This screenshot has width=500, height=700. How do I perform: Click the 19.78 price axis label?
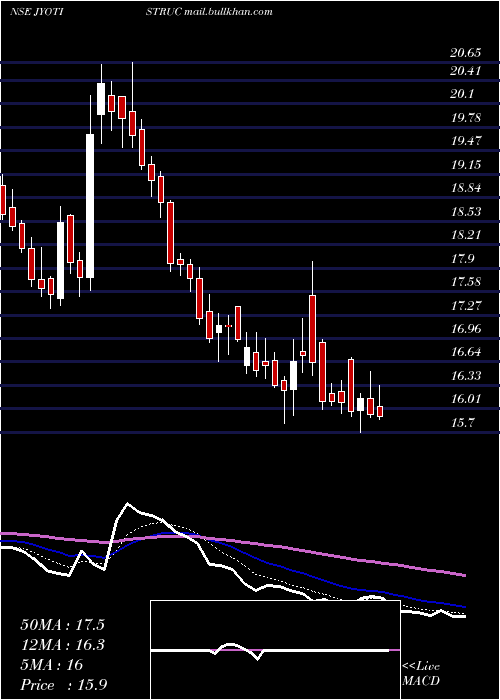[466, 118]
